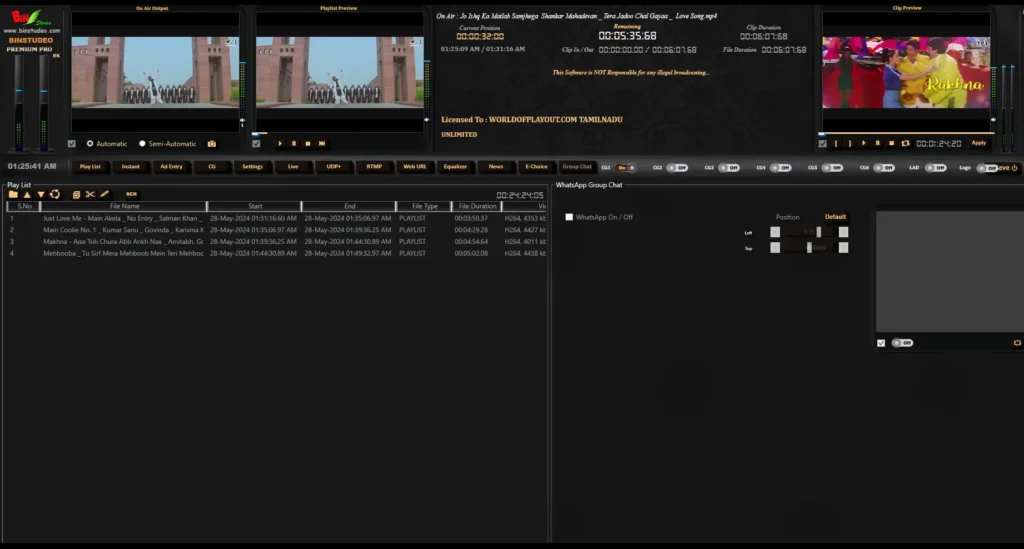Screen dimensions: 1024x549
Task: Open the Group Chat tab
Action: 577,166
